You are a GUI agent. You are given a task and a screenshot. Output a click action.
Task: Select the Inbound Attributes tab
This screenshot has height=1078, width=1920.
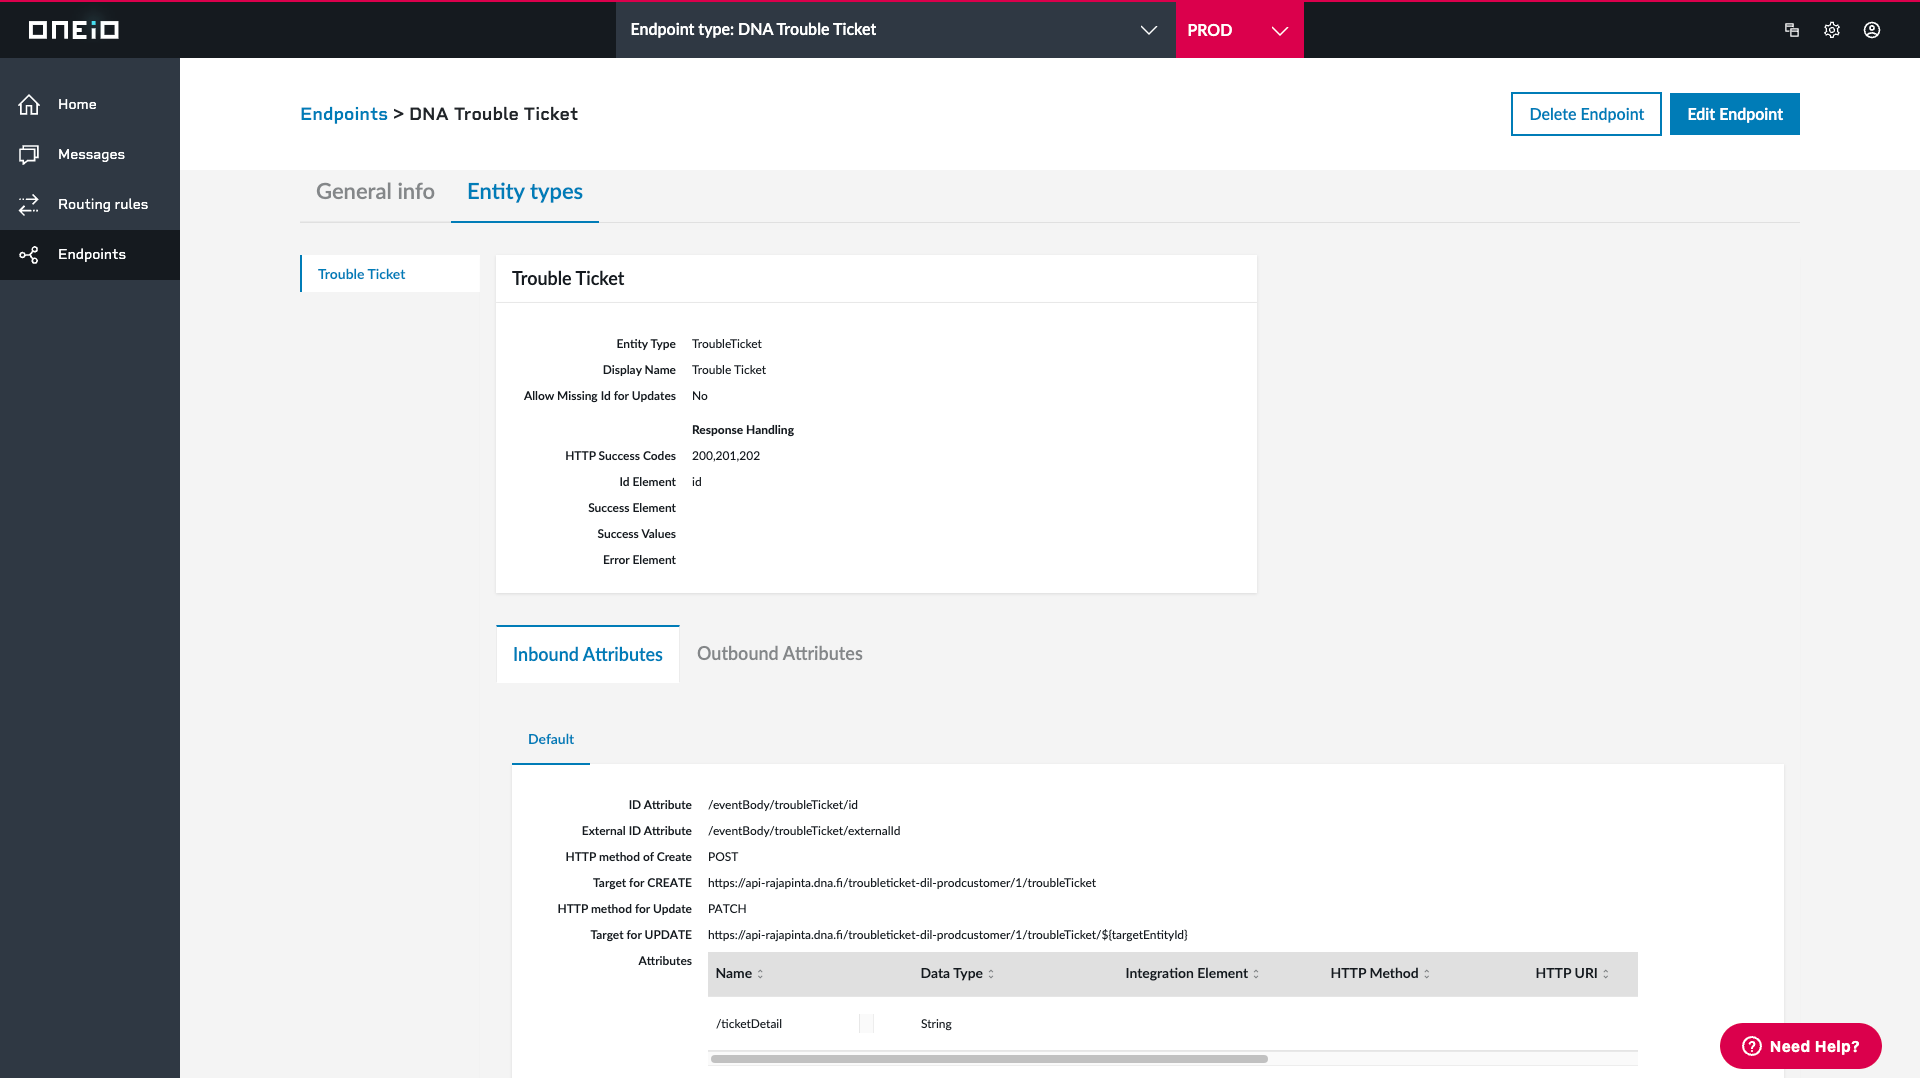tap(587, 654)
